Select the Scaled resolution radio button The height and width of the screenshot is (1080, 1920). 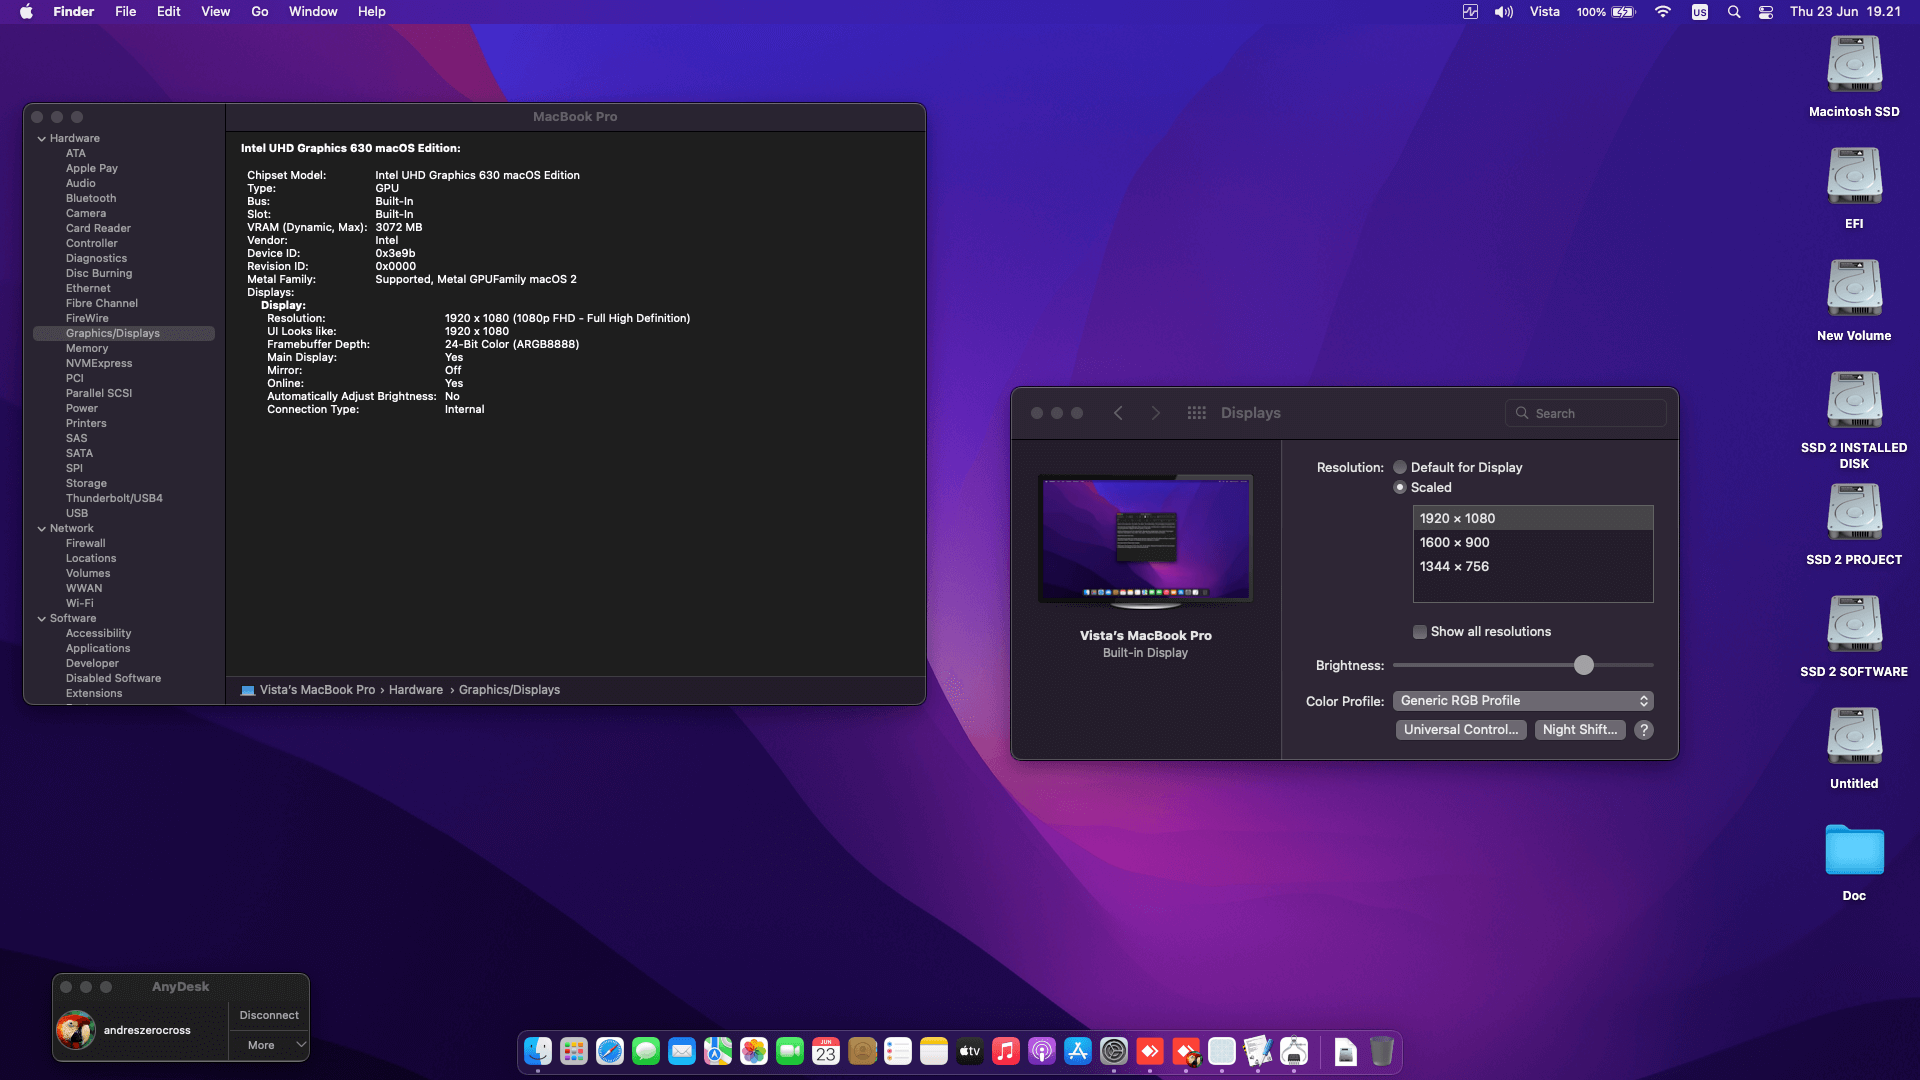point(1400,487)
